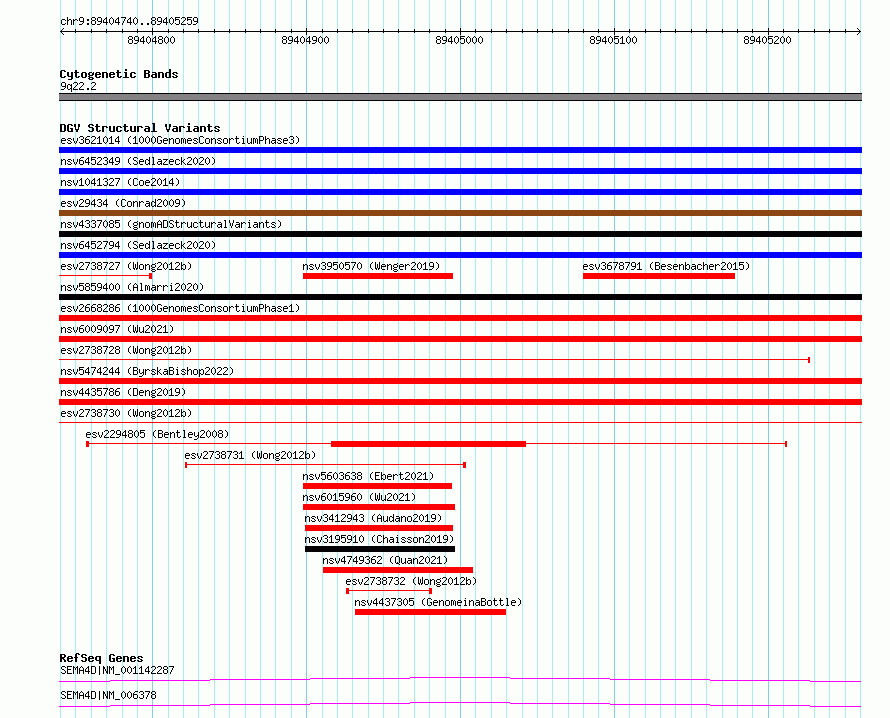Select the nsv6452794 Sedlazeck2020 variant label
Viewport: 890px width, 718px height.
click(138, 245)
